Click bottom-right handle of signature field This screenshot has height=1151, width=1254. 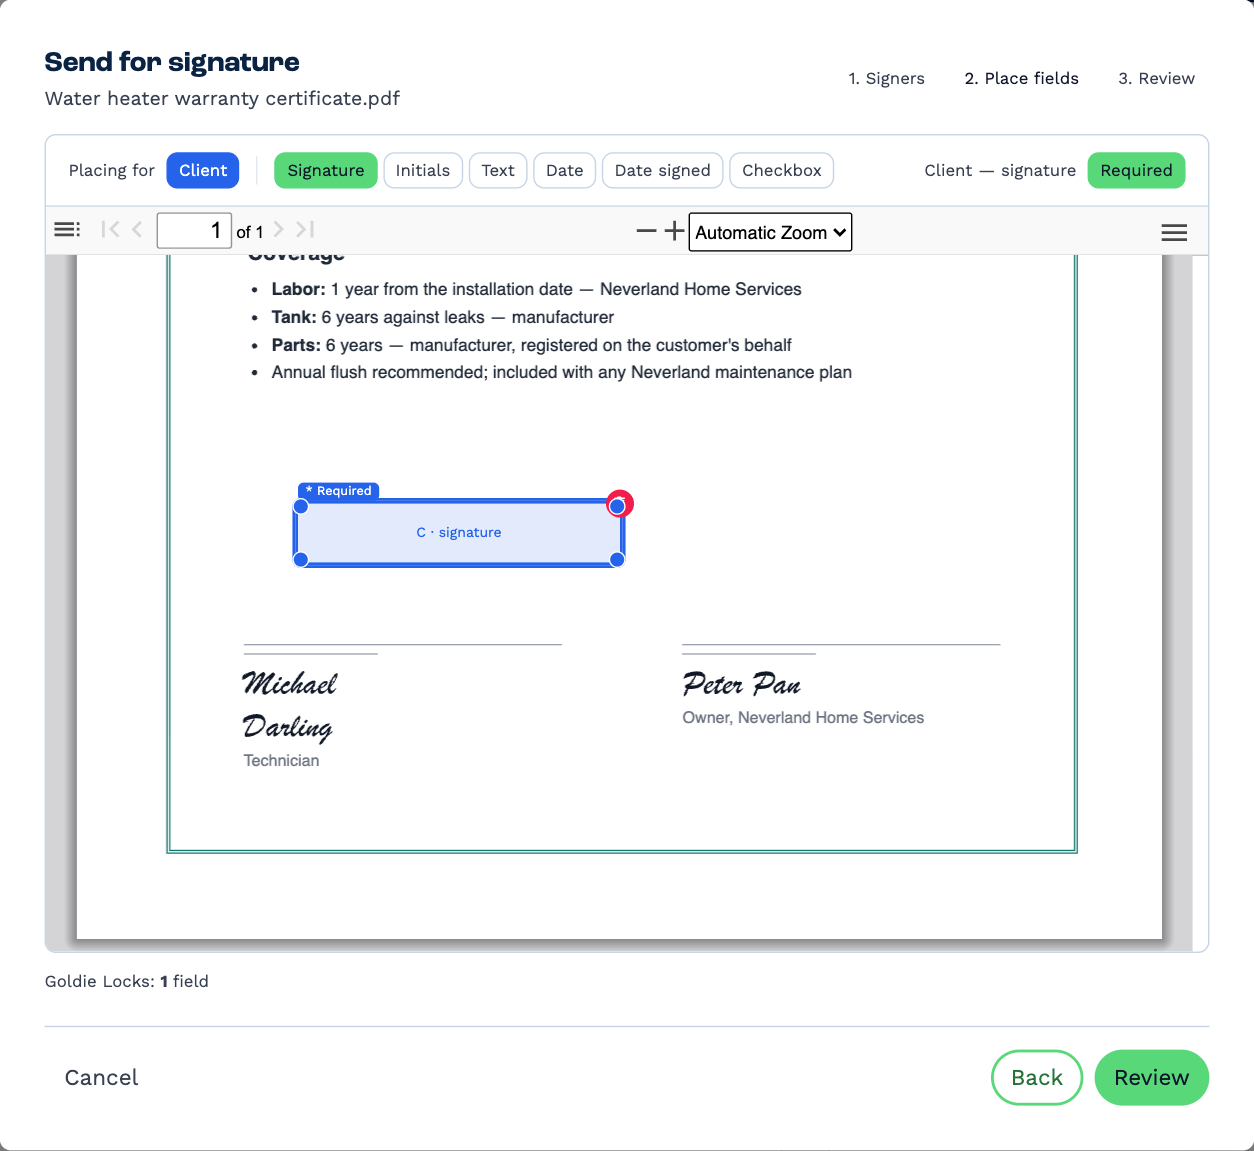[x=617, y=559]
